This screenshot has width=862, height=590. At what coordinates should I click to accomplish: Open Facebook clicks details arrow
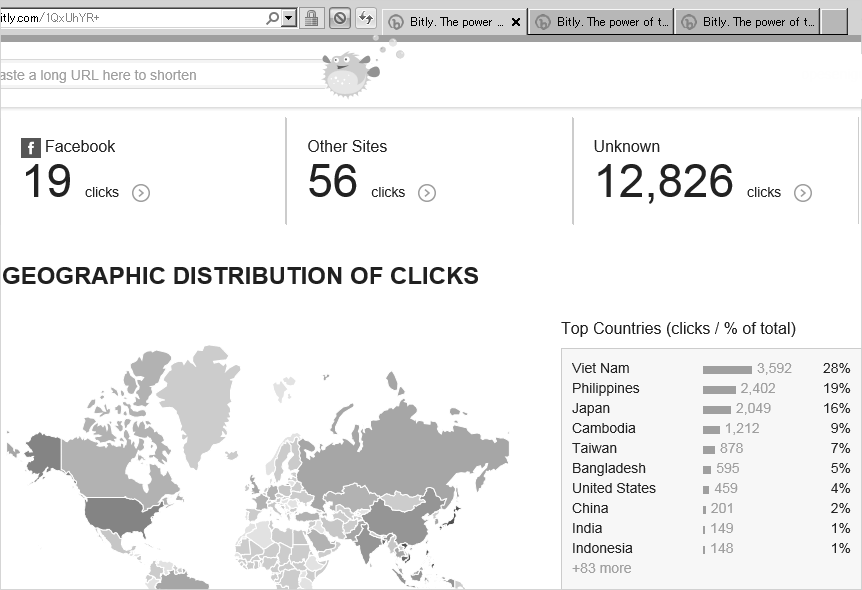tap(141, 193)
